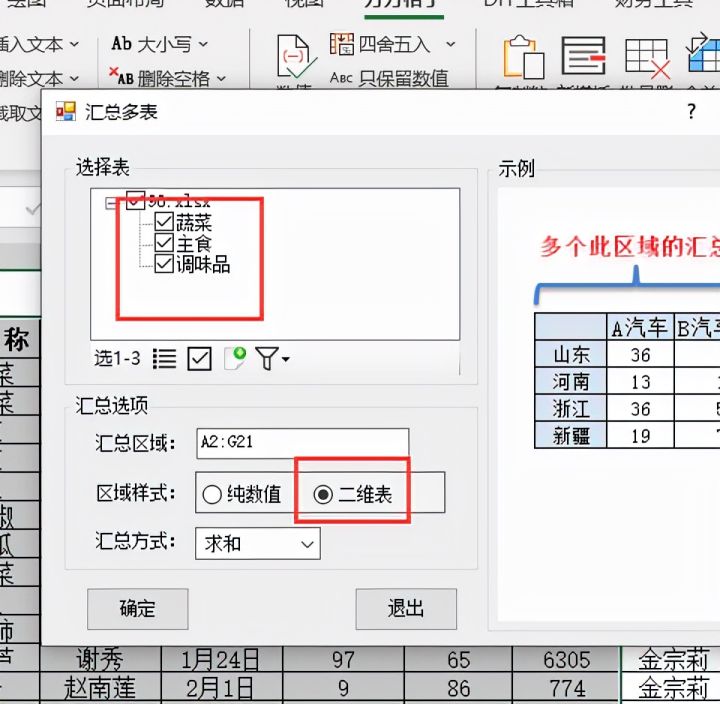This screenshot has height=704, width=720.
Task: Select the cell containing 97
Action: [x=343, y=660]
